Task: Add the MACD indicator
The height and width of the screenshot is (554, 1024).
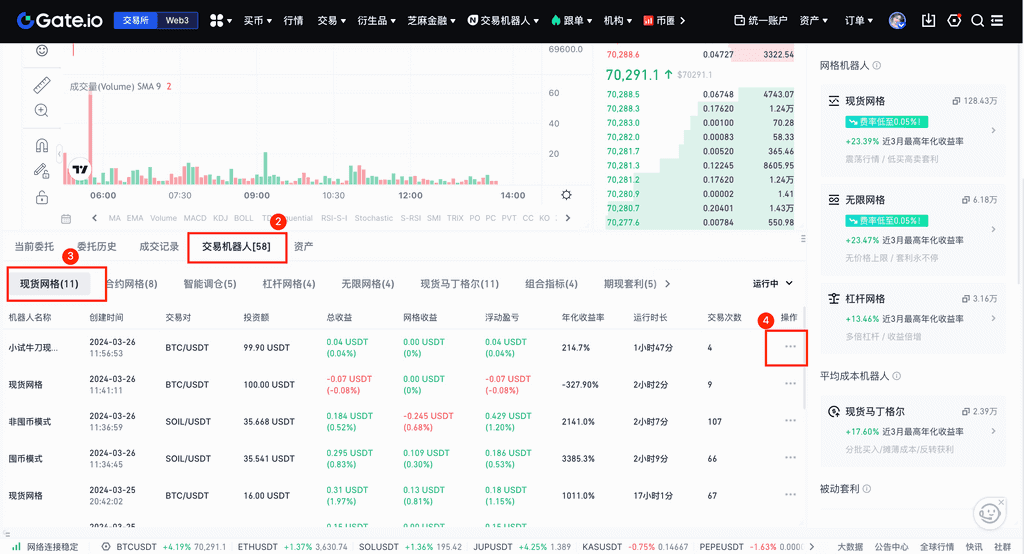Action: pos(194,218)
